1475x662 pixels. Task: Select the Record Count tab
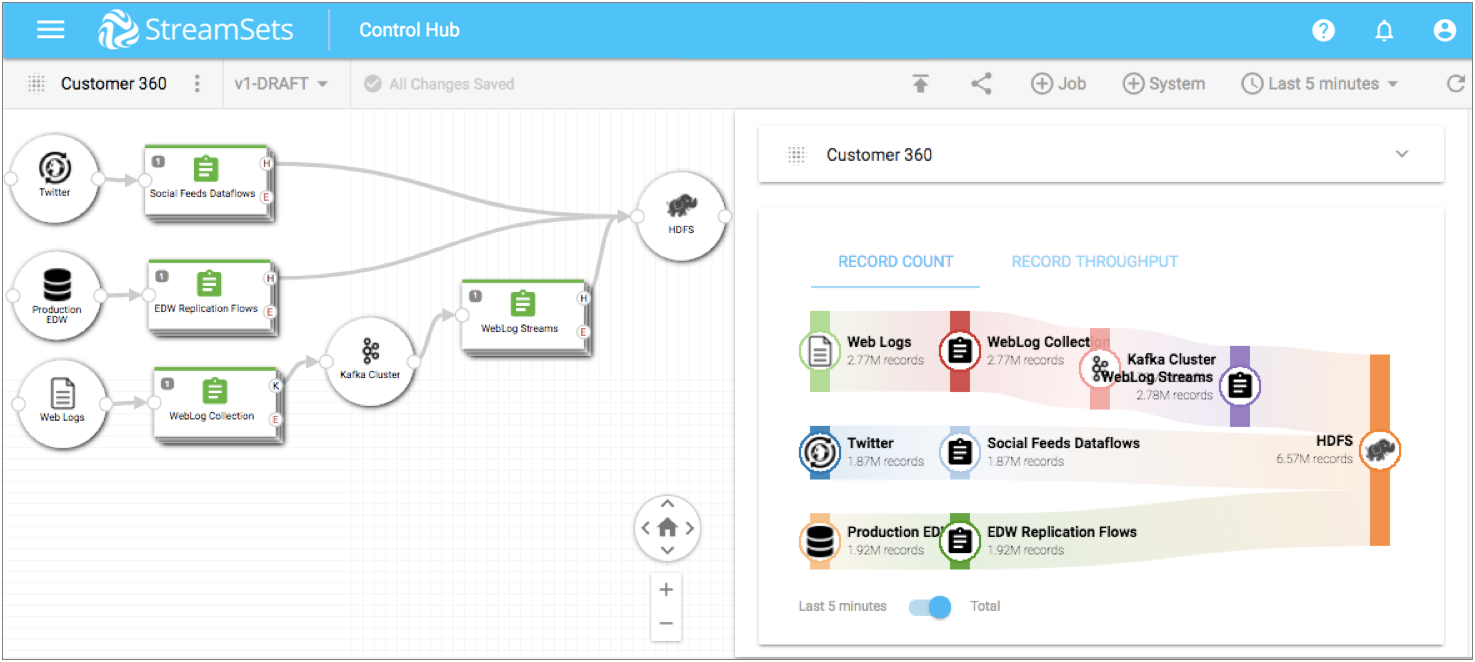tap(895, 262)
